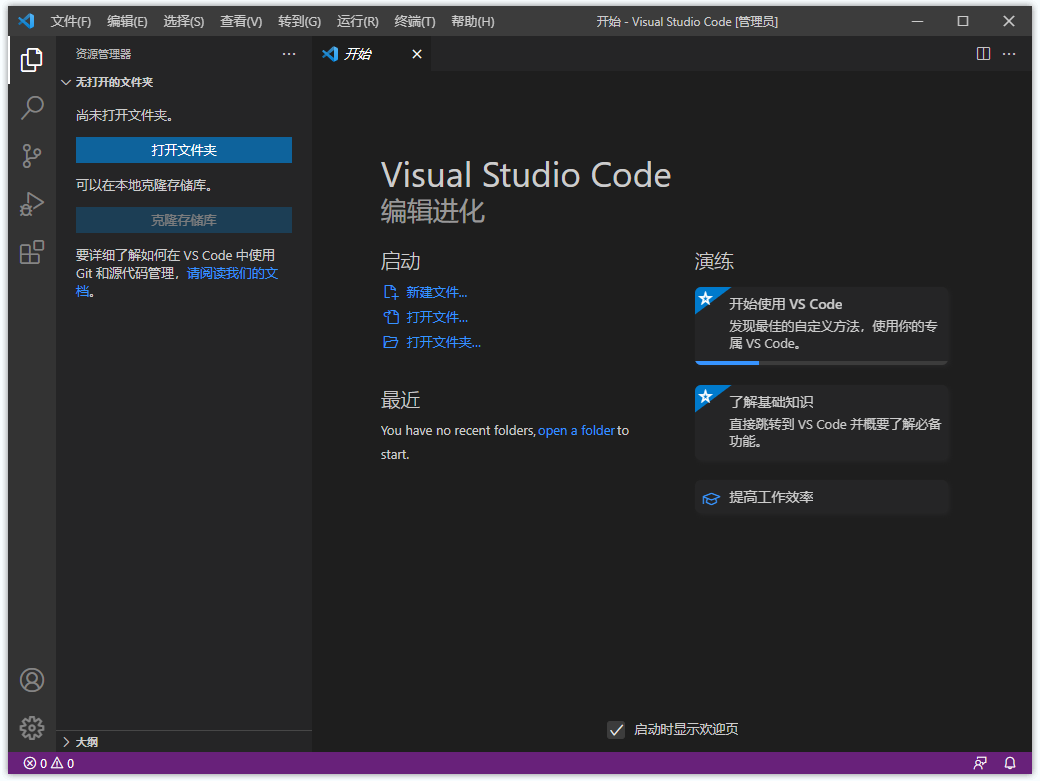1040x781 pixels.
Task: Click the 打开文件... link
Action: [x=436, y=318]
